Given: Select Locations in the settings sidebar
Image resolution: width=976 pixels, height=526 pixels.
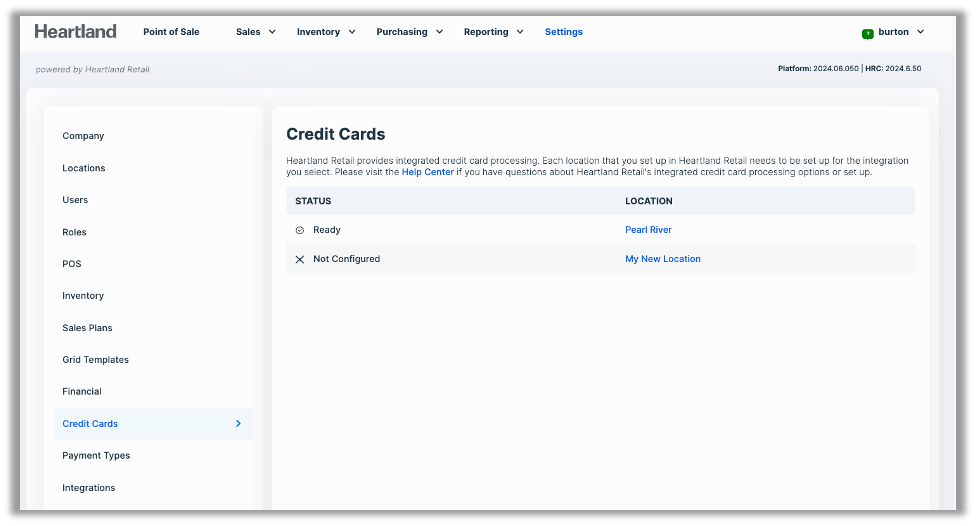Looking at the screenshot, I should coord(84,168).
